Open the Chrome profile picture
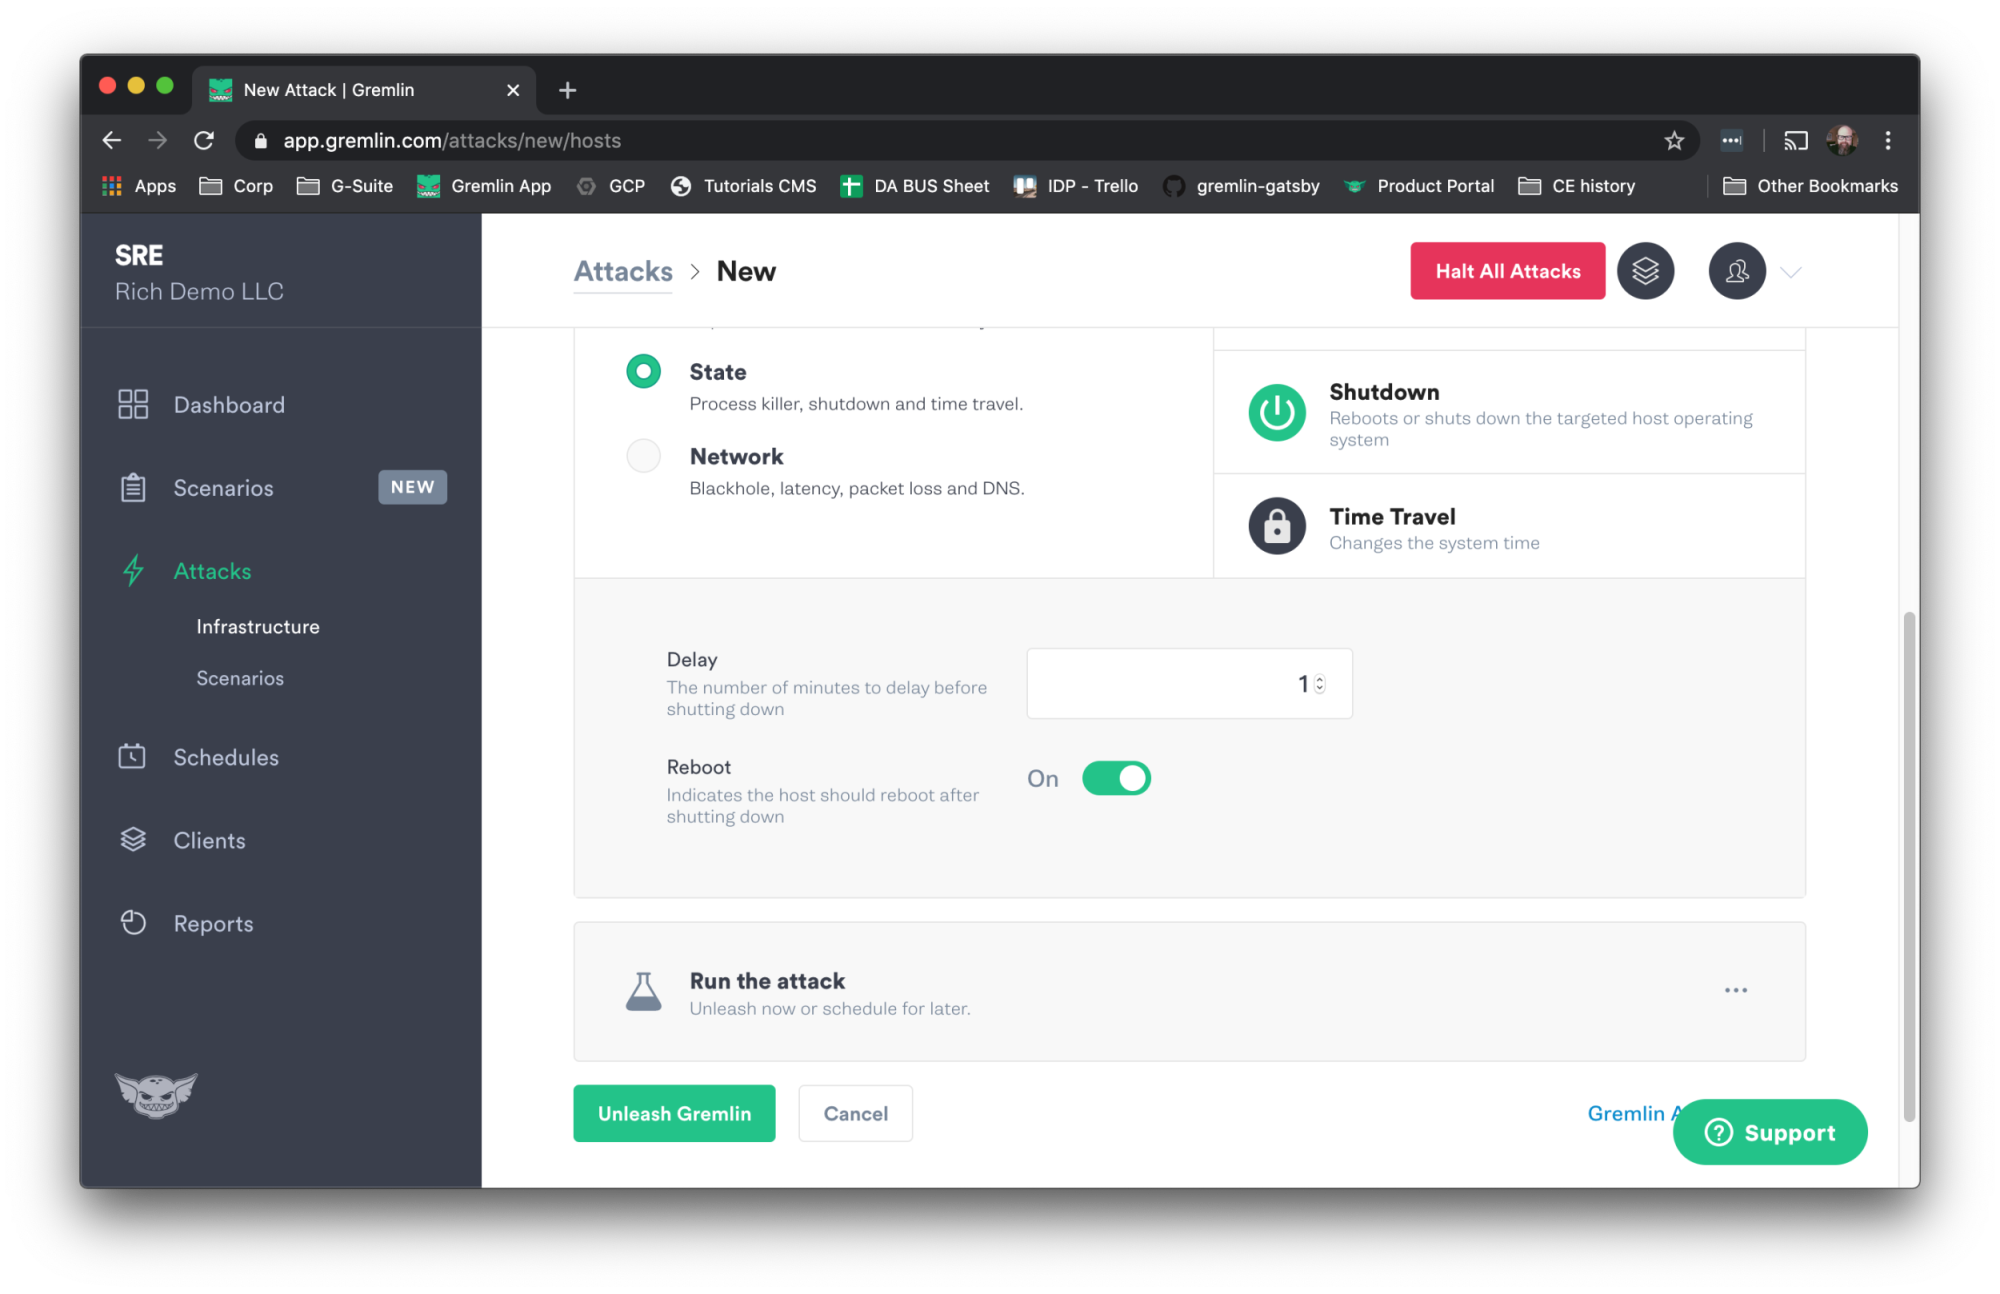Screen dimensions: 2000x1294 [x=1842, y=141]
